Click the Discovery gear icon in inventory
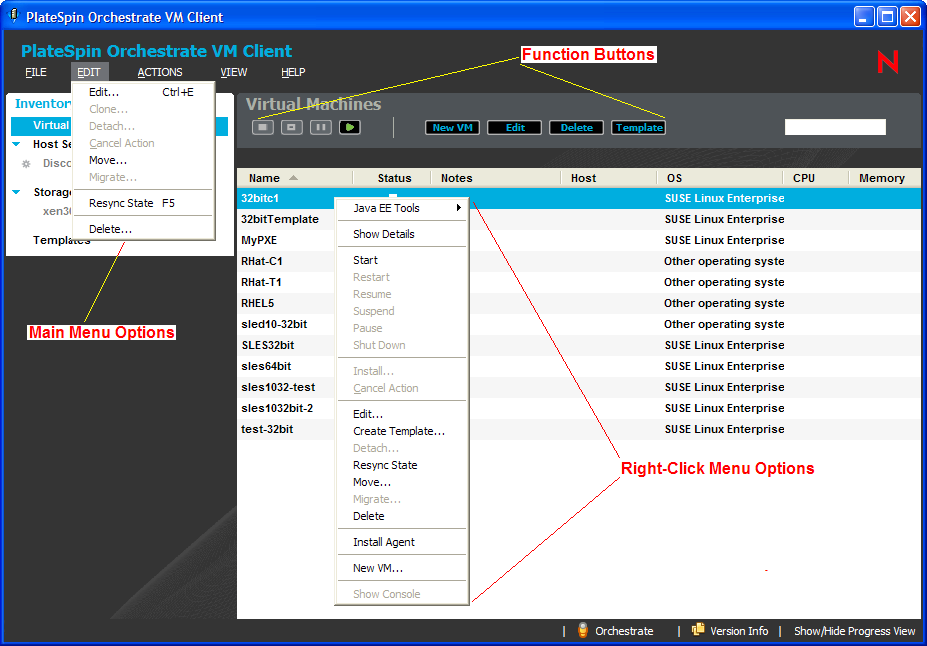927x646 pixels. point(26,164)
